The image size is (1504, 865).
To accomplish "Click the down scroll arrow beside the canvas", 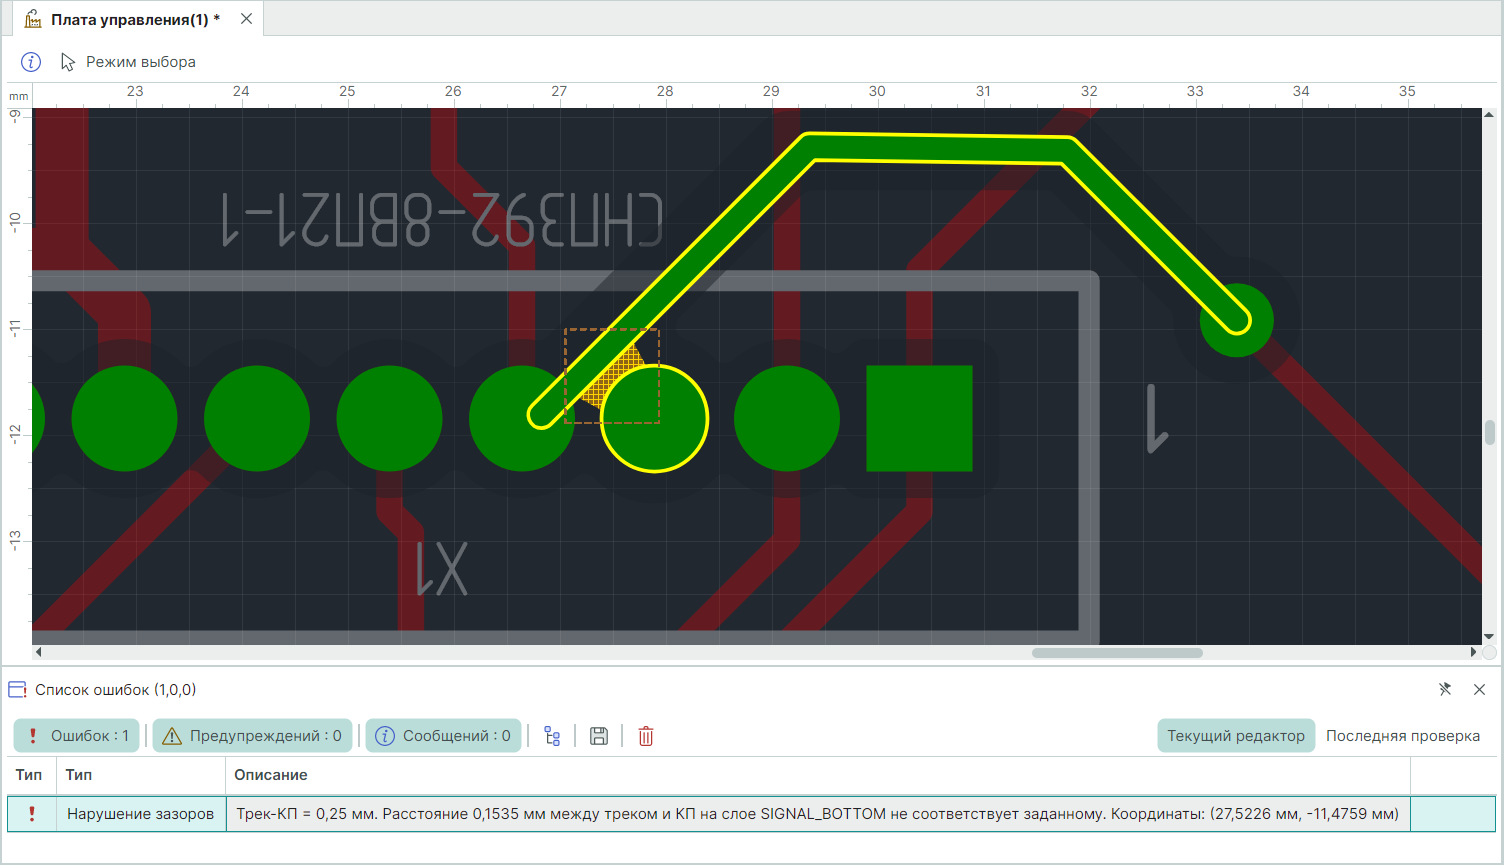I will click(1489, 637).
